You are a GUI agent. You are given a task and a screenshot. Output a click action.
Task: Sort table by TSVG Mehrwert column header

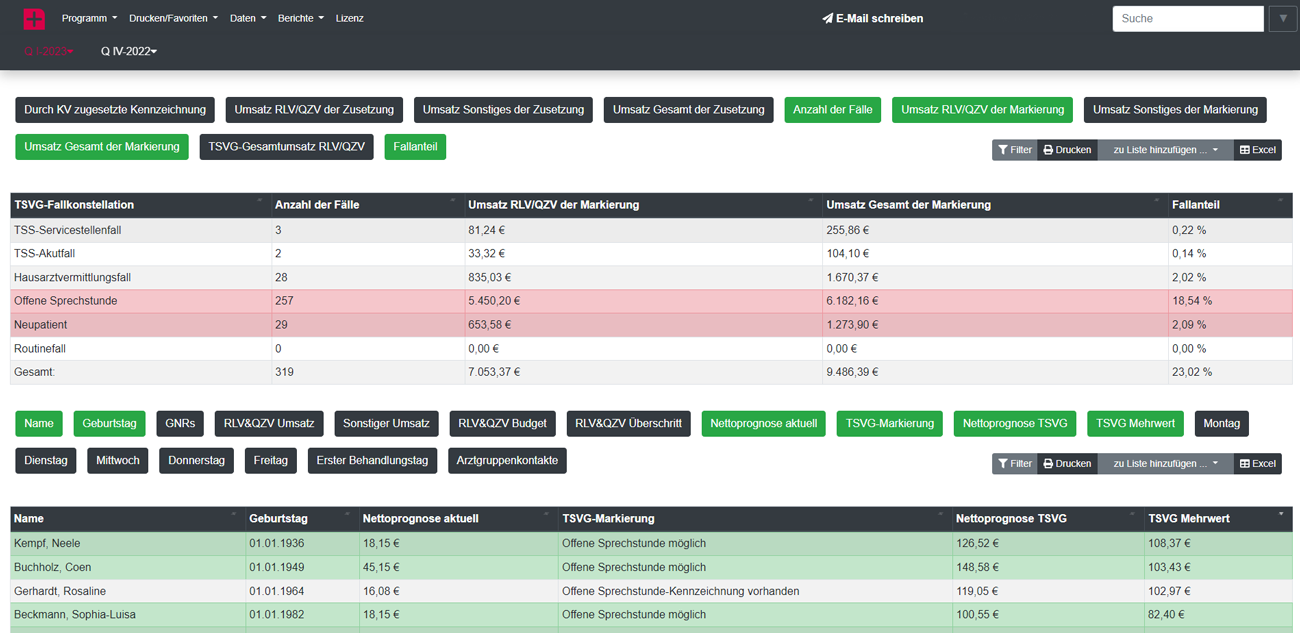point(1188,519)
